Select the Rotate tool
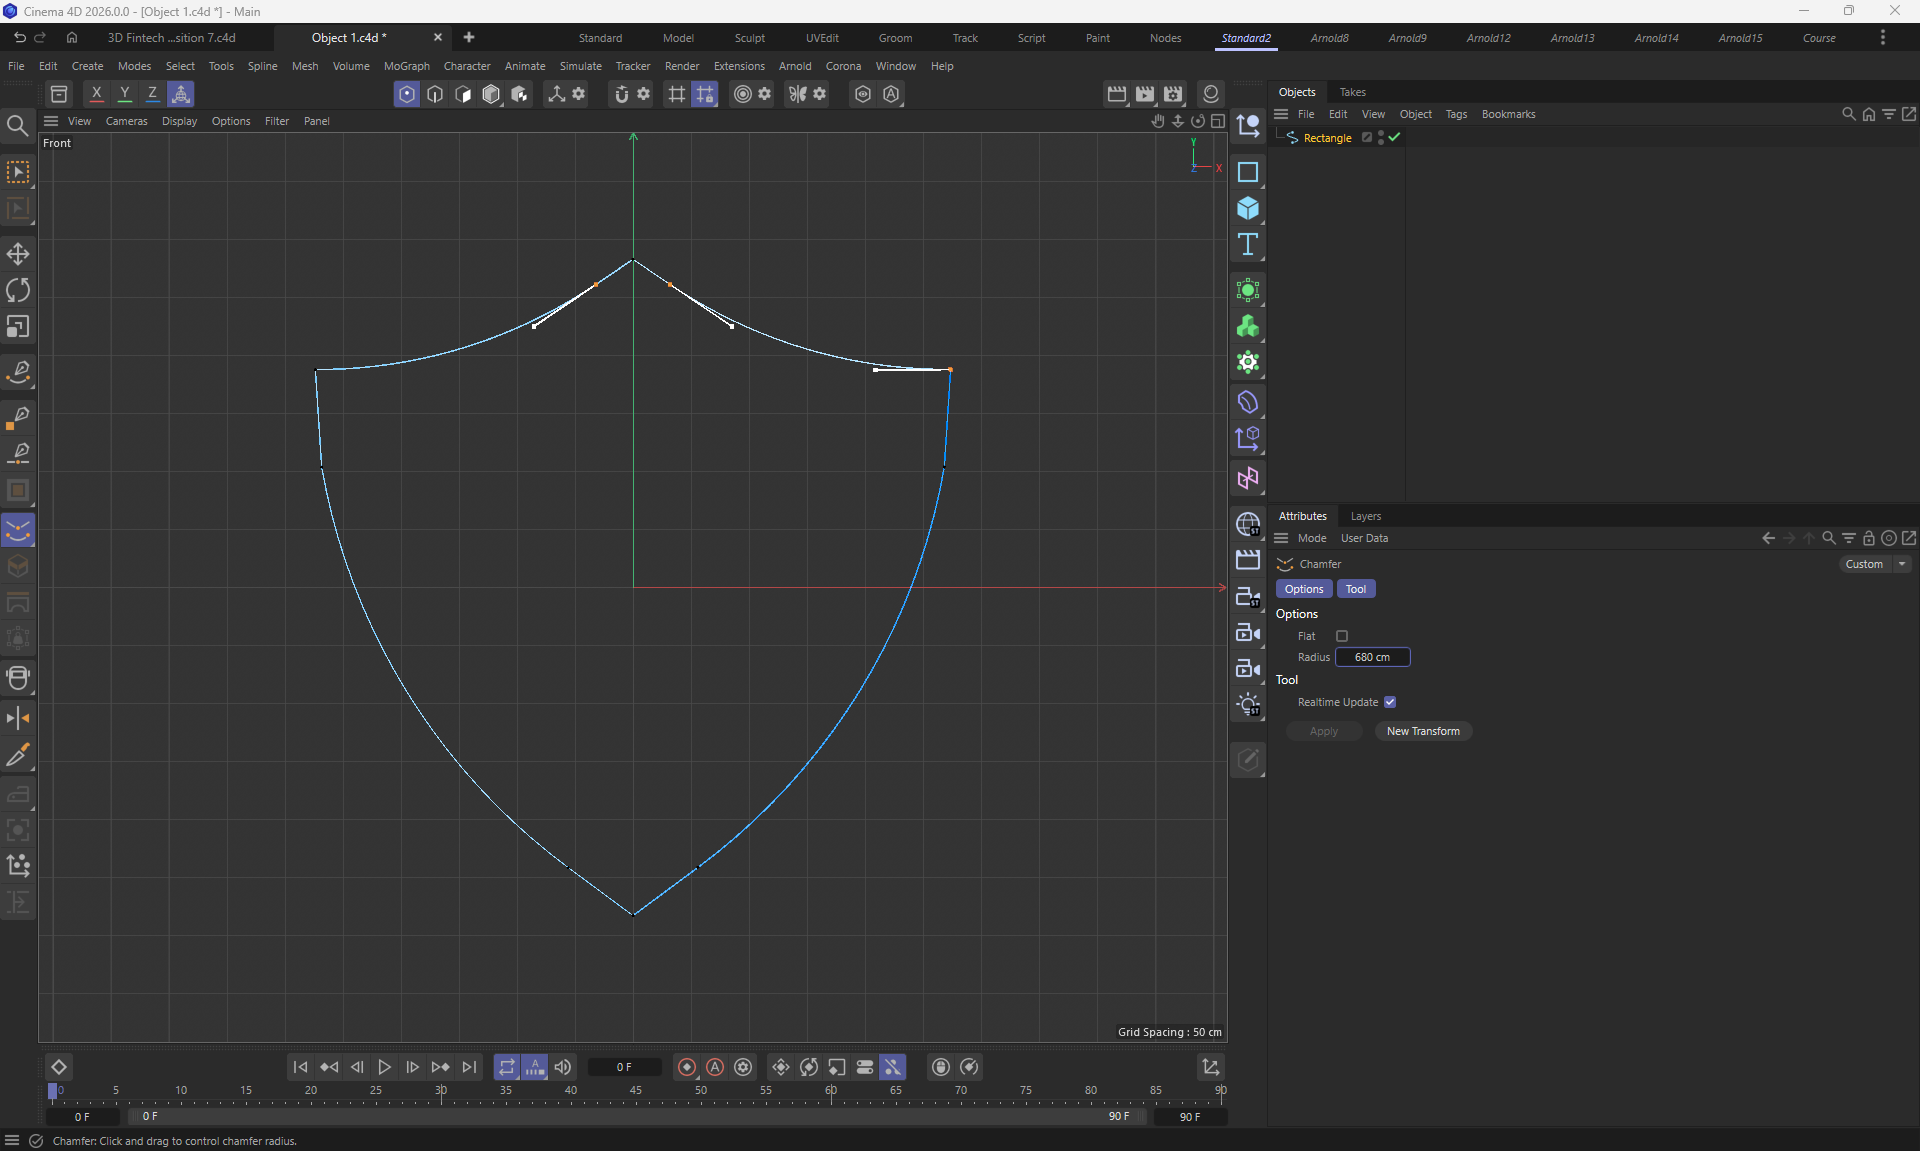1920x1151 pixels. pyautogui.click(x=18, y=290)
